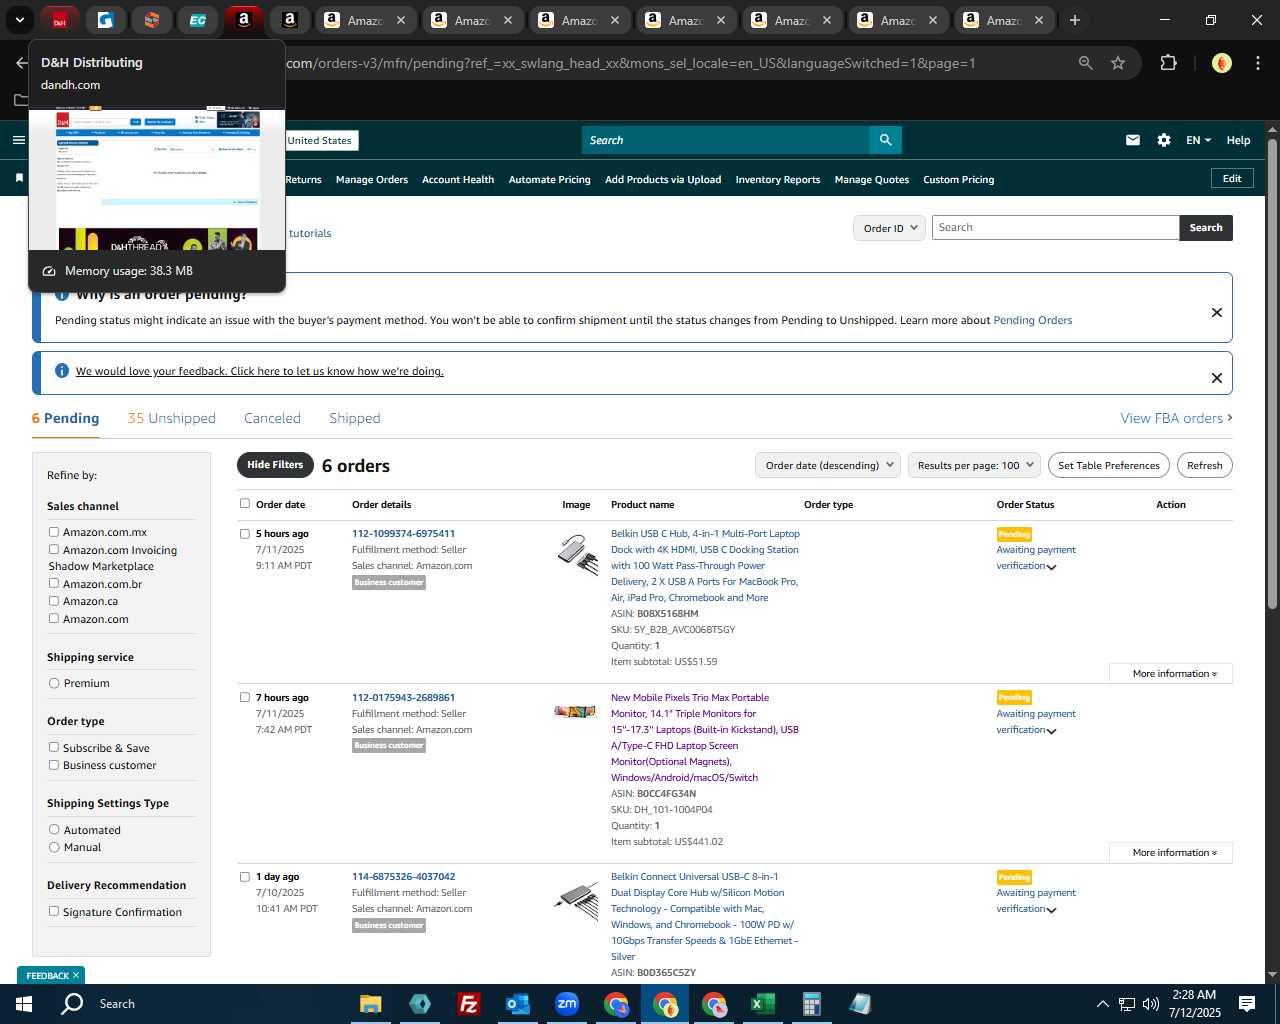Screen dimensions: 1280x1024
Task: Dismiss the feedback request banner
Action: (1217, 378)
